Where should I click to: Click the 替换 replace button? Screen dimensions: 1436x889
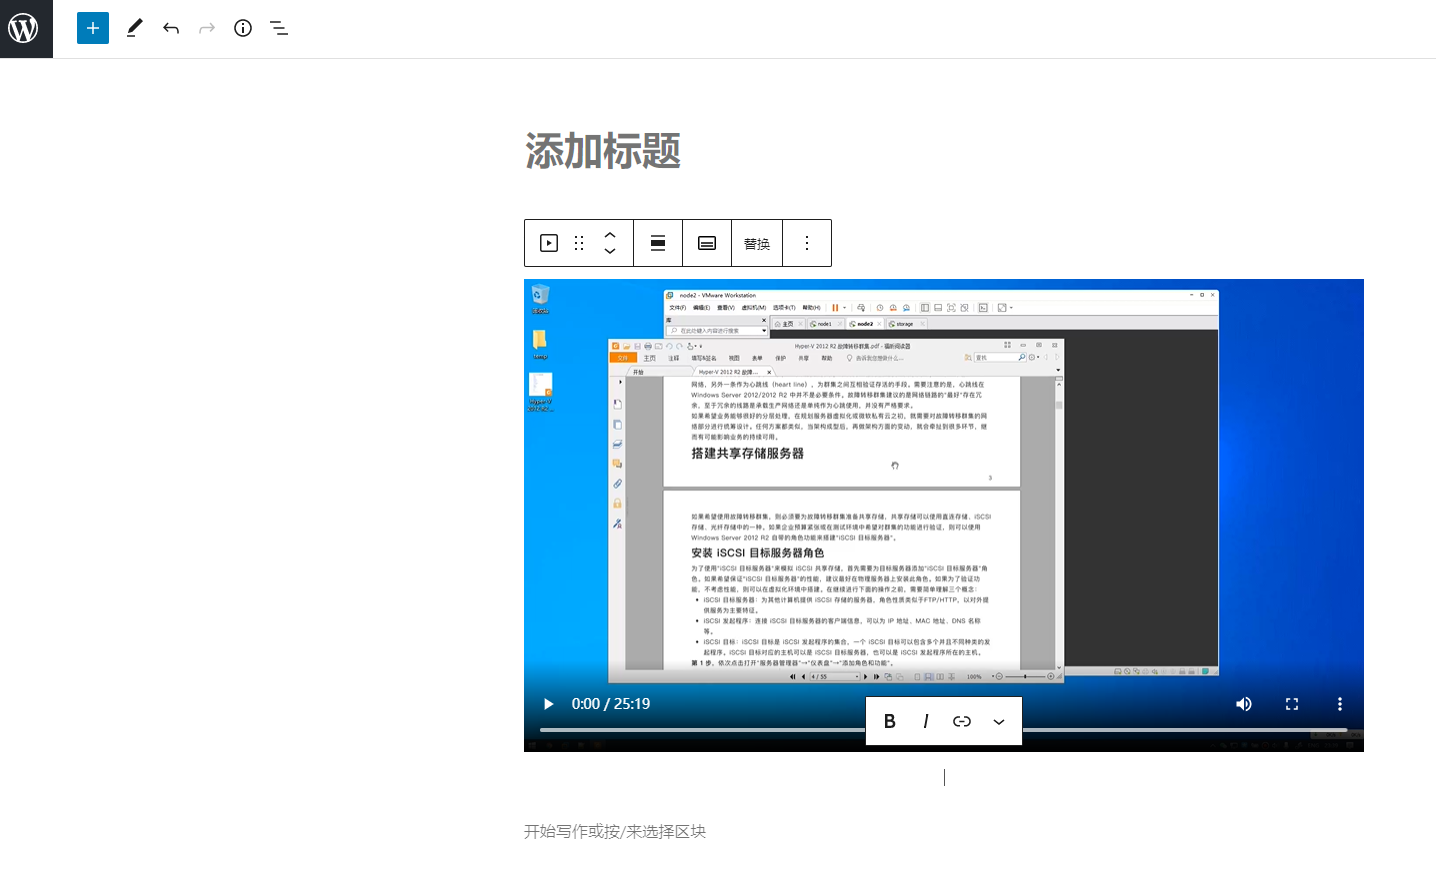click(x=757, y=242)
